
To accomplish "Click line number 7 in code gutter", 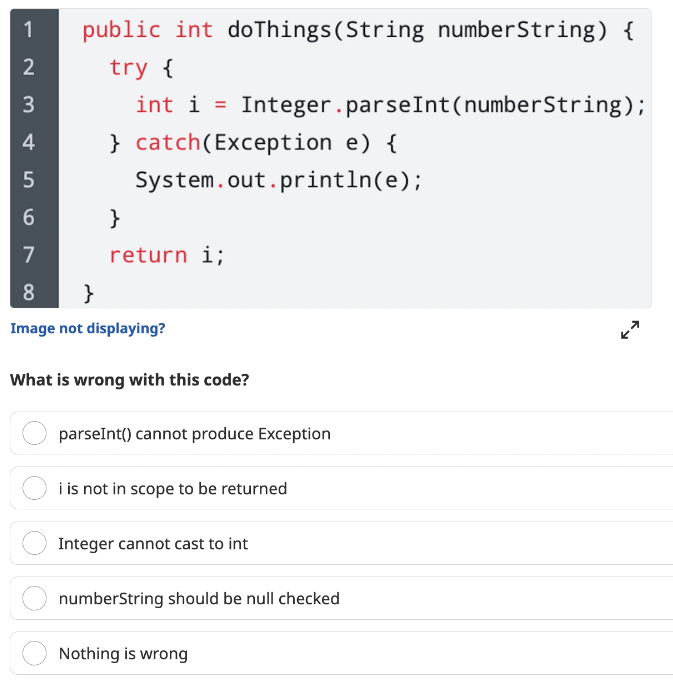I will [x=29, y=255].
